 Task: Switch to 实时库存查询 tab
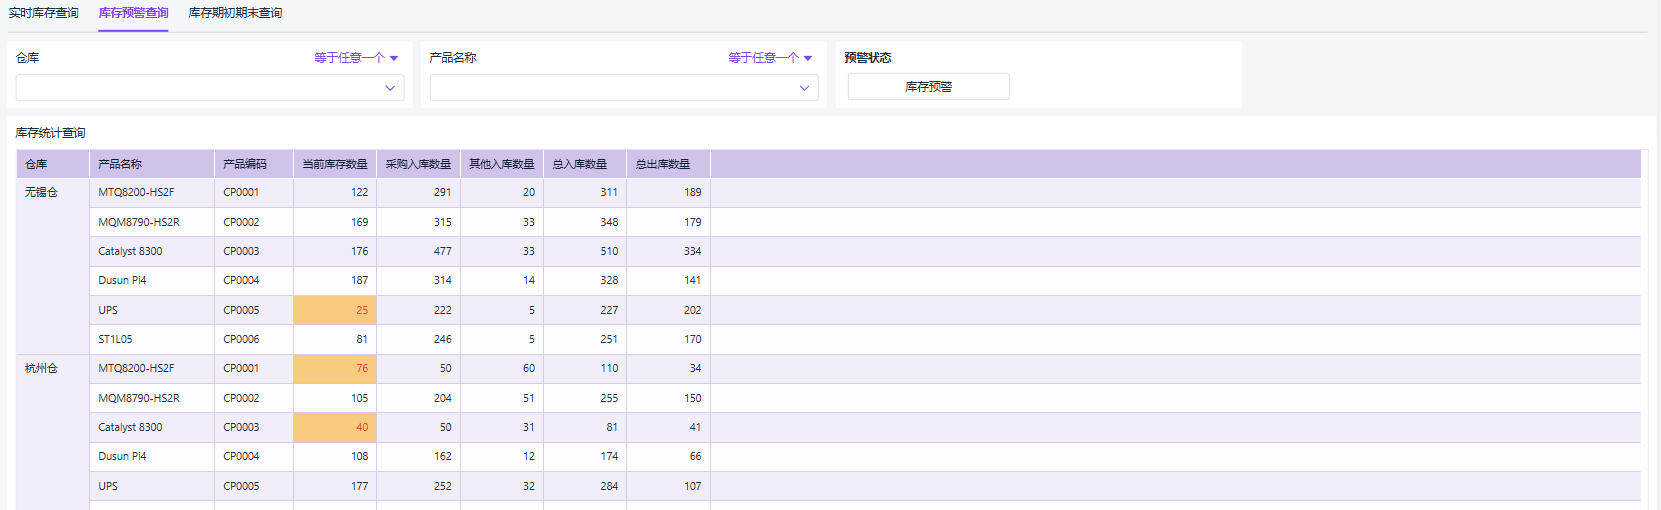tap(44, 13)
